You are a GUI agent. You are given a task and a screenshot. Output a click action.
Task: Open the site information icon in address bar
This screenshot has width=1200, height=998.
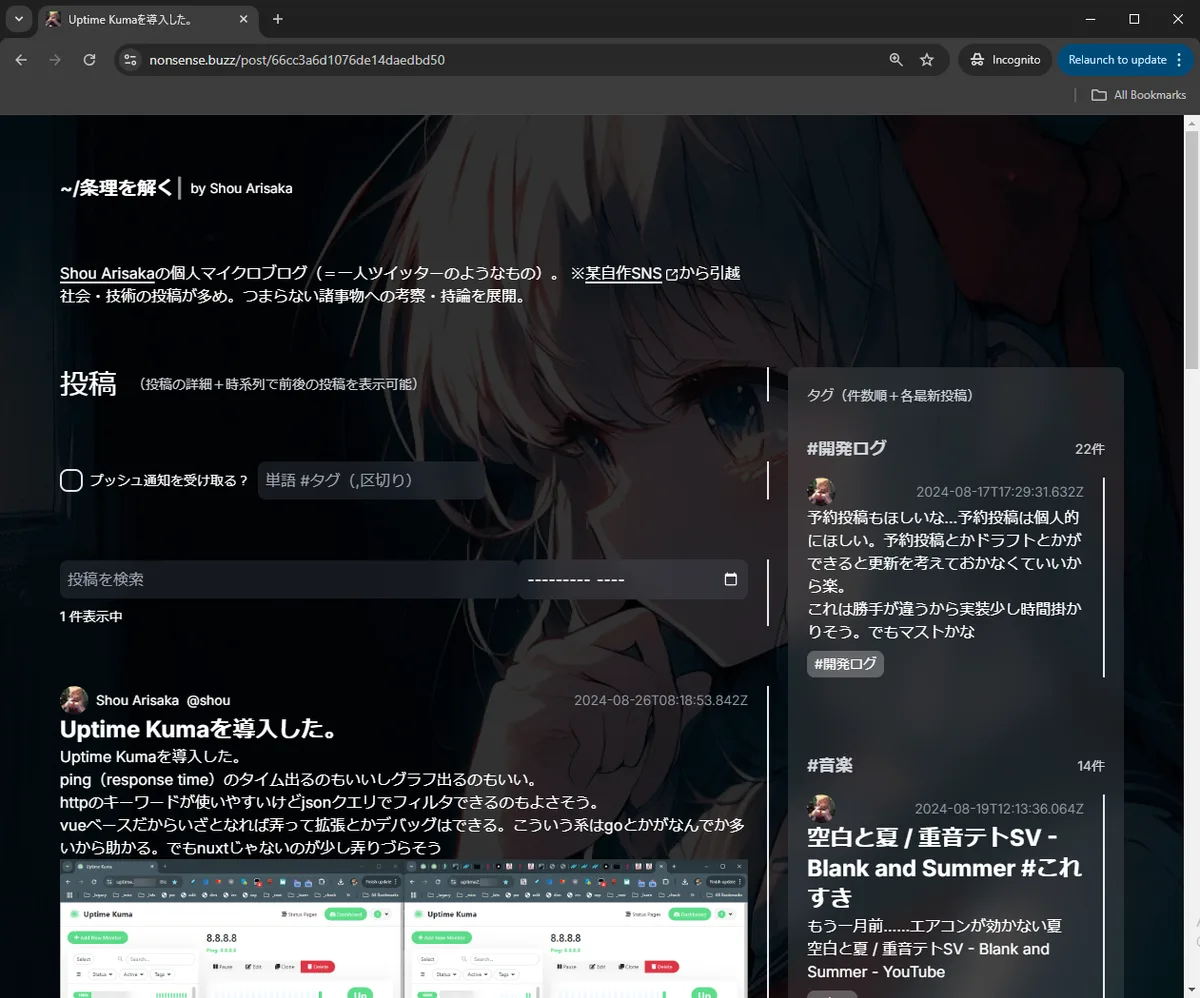(129, 60)
